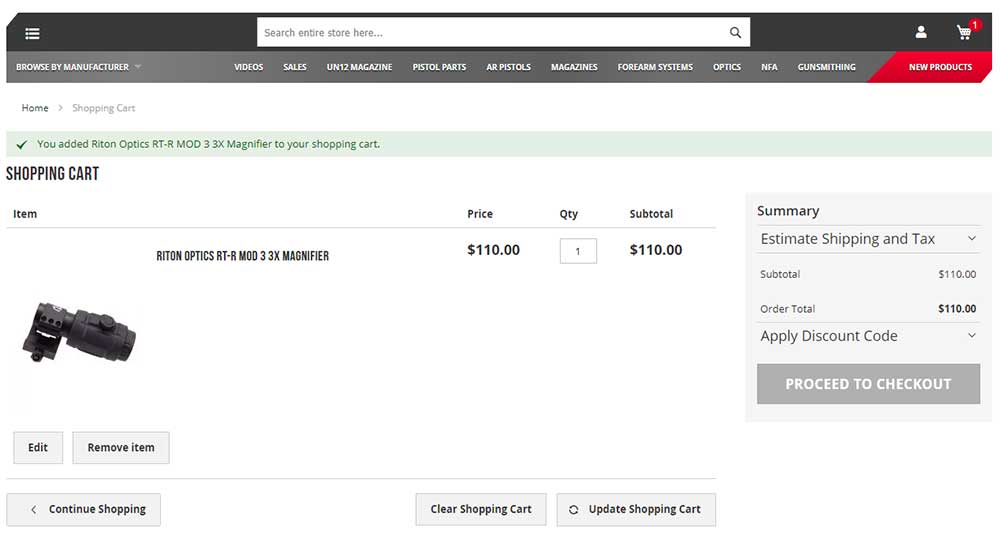
Task: Open the Videos menu item
Action: point(248,67)
